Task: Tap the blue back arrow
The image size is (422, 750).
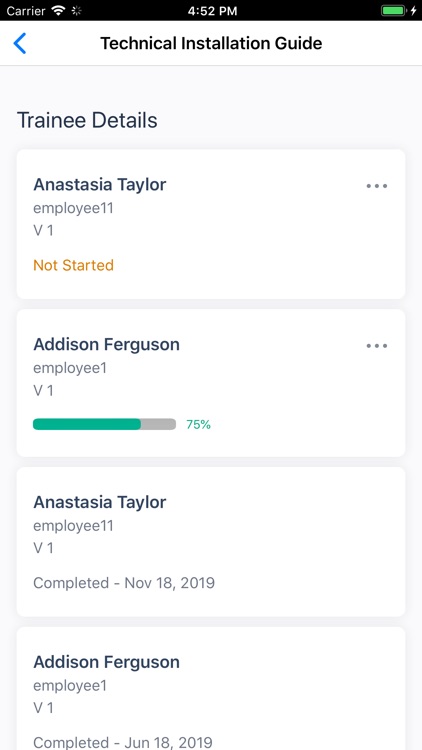Action: pos(19,44)
